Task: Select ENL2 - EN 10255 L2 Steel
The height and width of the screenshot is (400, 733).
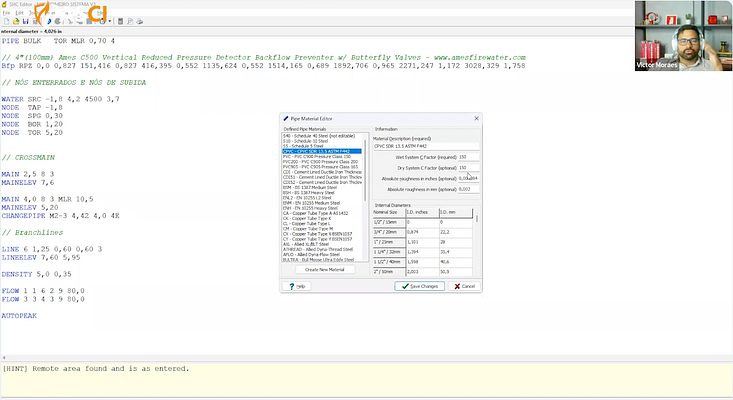Action: pyautogui.click(x=321, y=198)
